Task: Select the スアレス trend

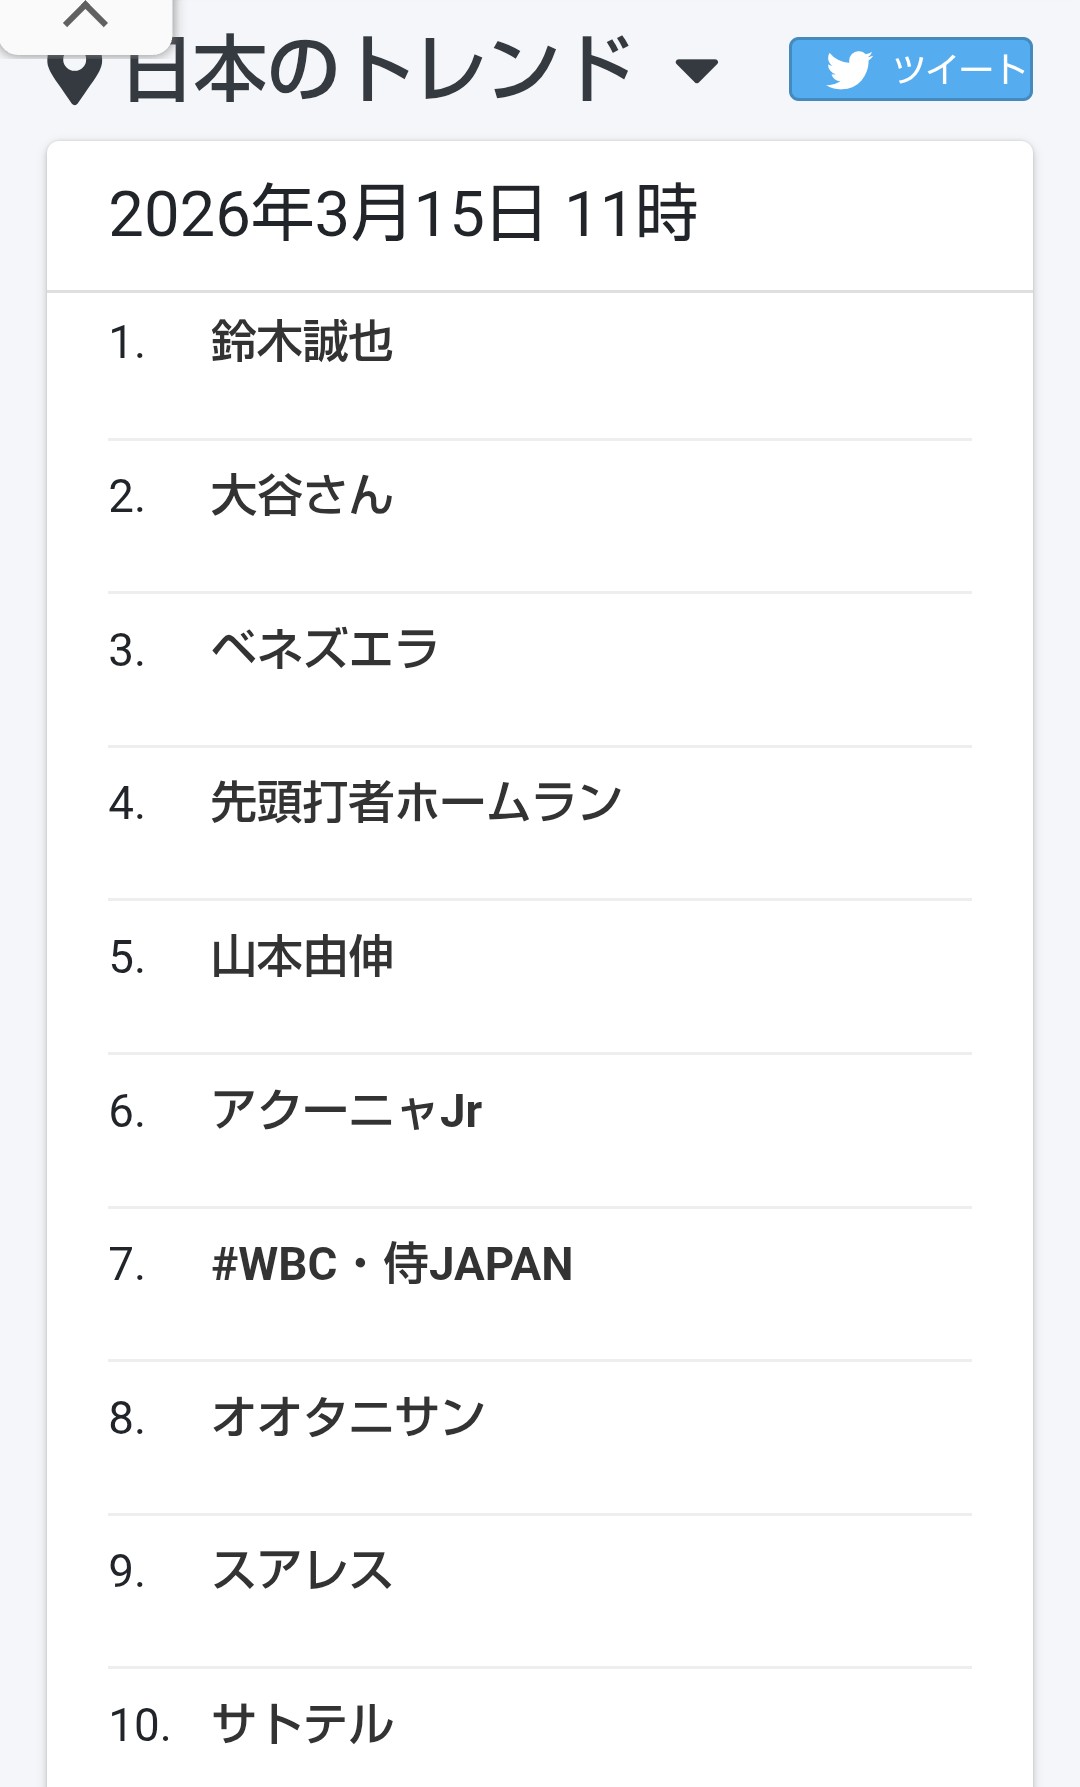Action: (x=302, y=1571)
